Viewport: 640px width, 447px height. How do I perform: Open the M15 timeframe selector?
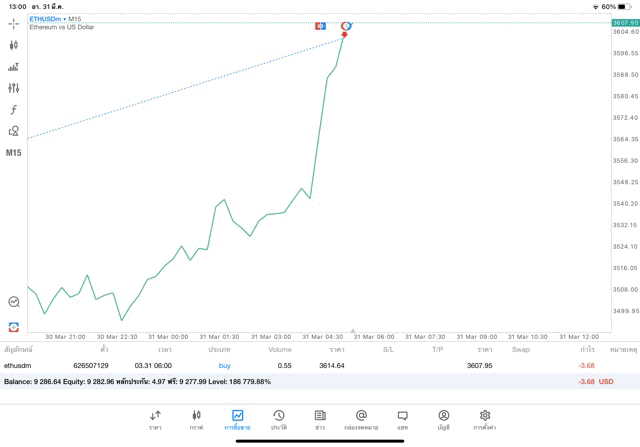(14, 153)
